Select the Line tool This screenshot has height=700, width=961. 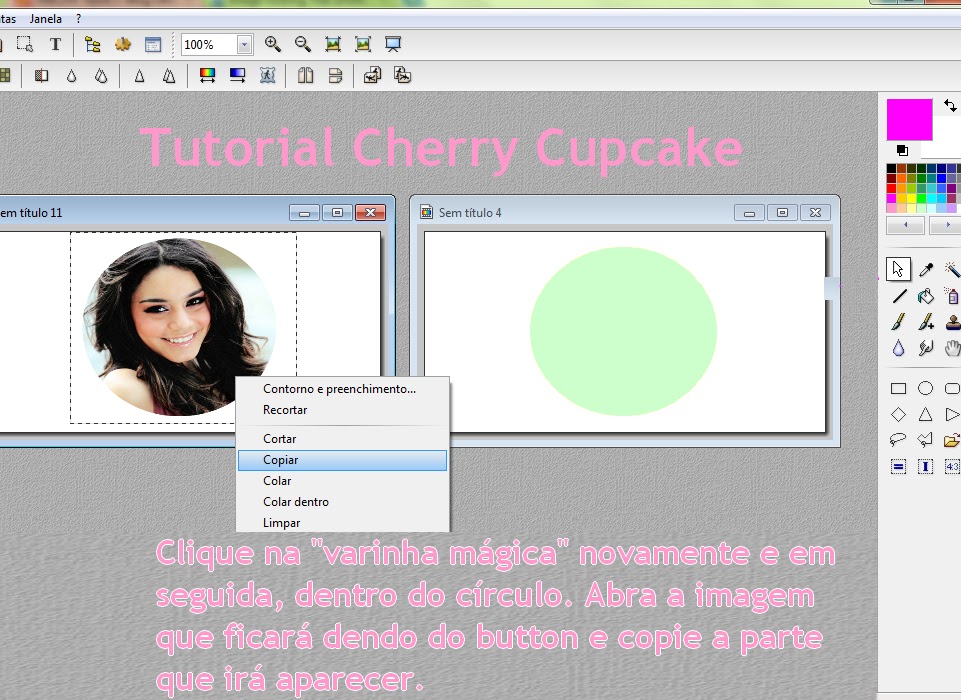coord(898,296)
